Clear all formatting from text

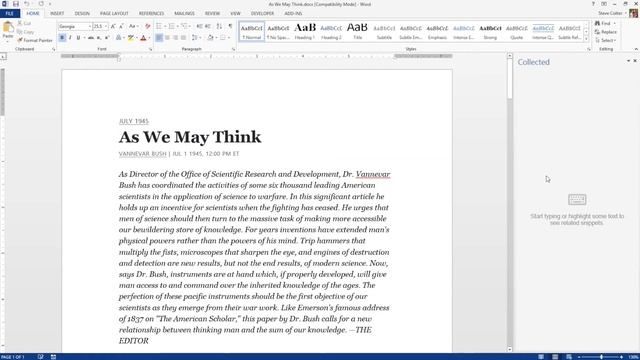click(x=148, y=26)
